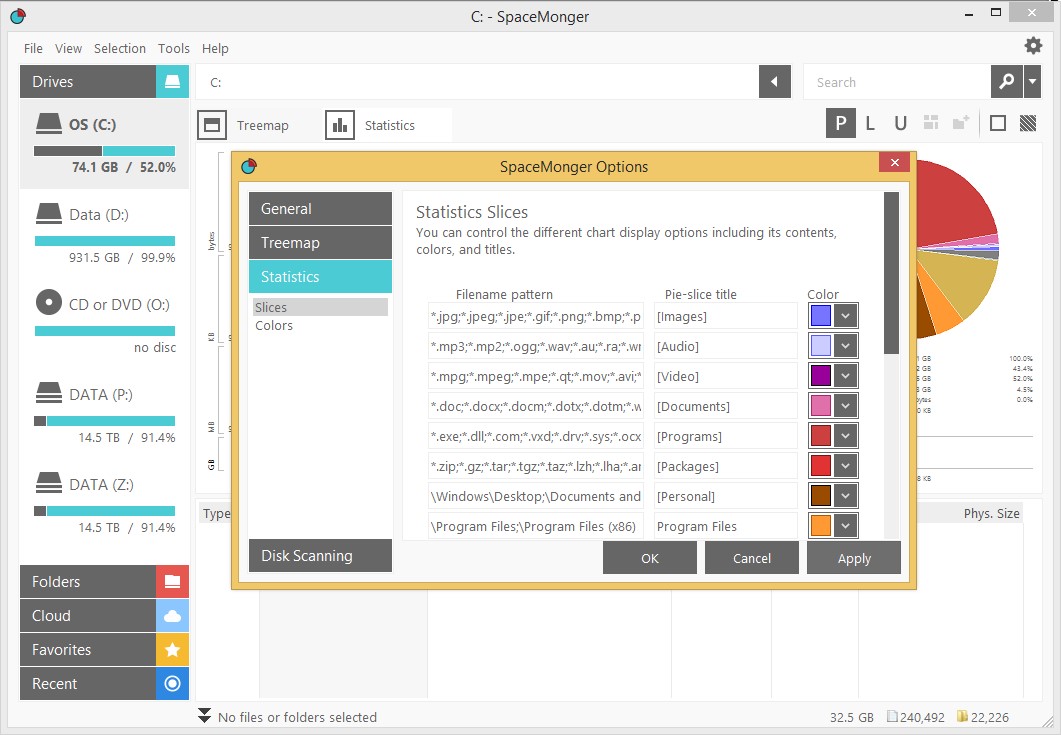Viewport: 1061px width, 735px height.
Task: Click the orange Program Files color swatch
Action: (x=821, y=526)
